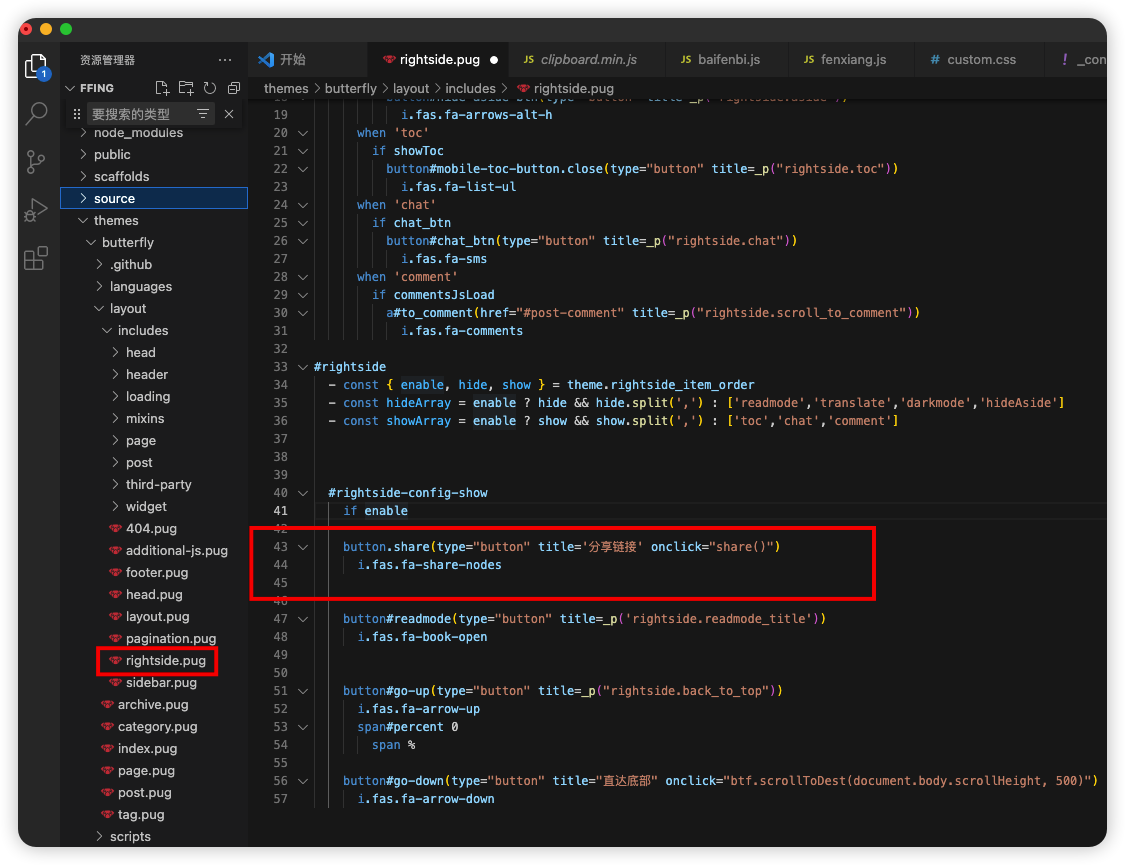
Task: Open the Run and Debug view
Action: click(37, 210)
